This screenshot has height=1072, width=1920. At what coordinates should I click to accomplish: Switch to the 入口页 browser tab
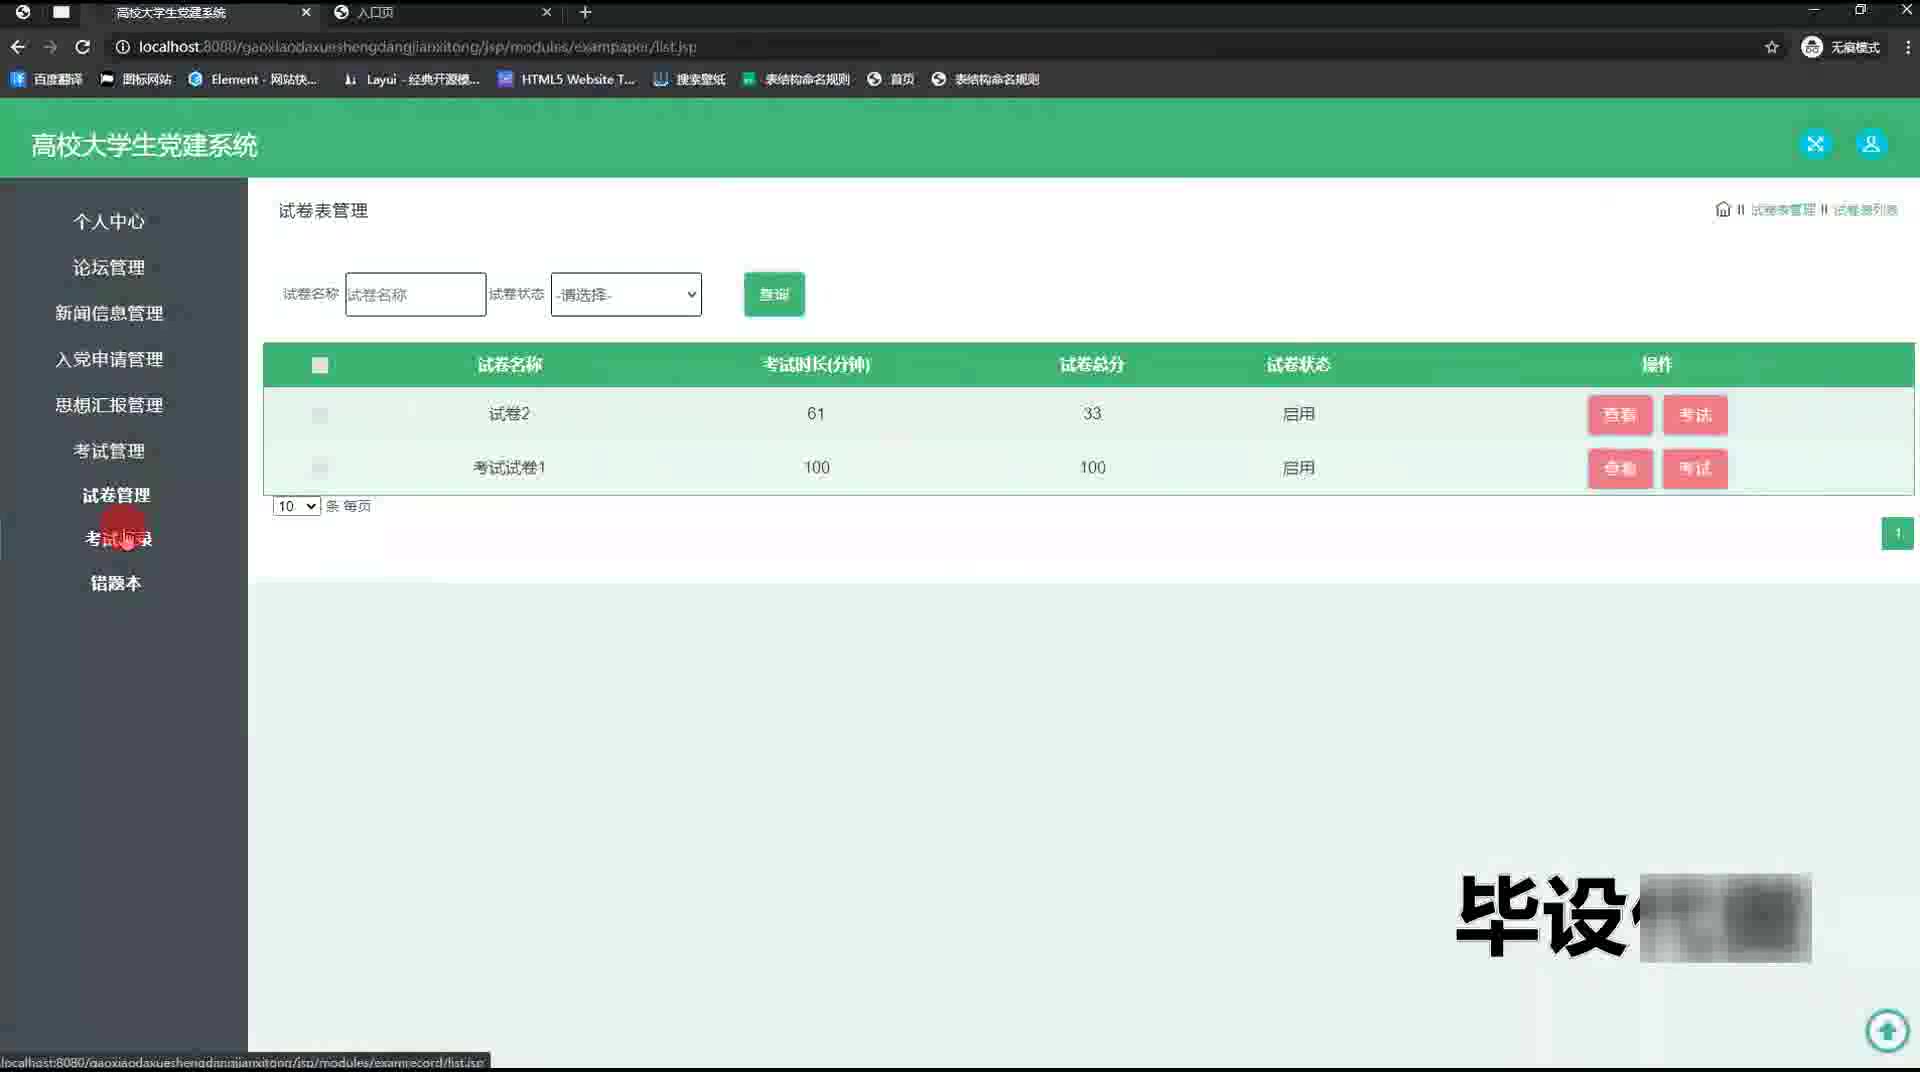tap(443, 12)
